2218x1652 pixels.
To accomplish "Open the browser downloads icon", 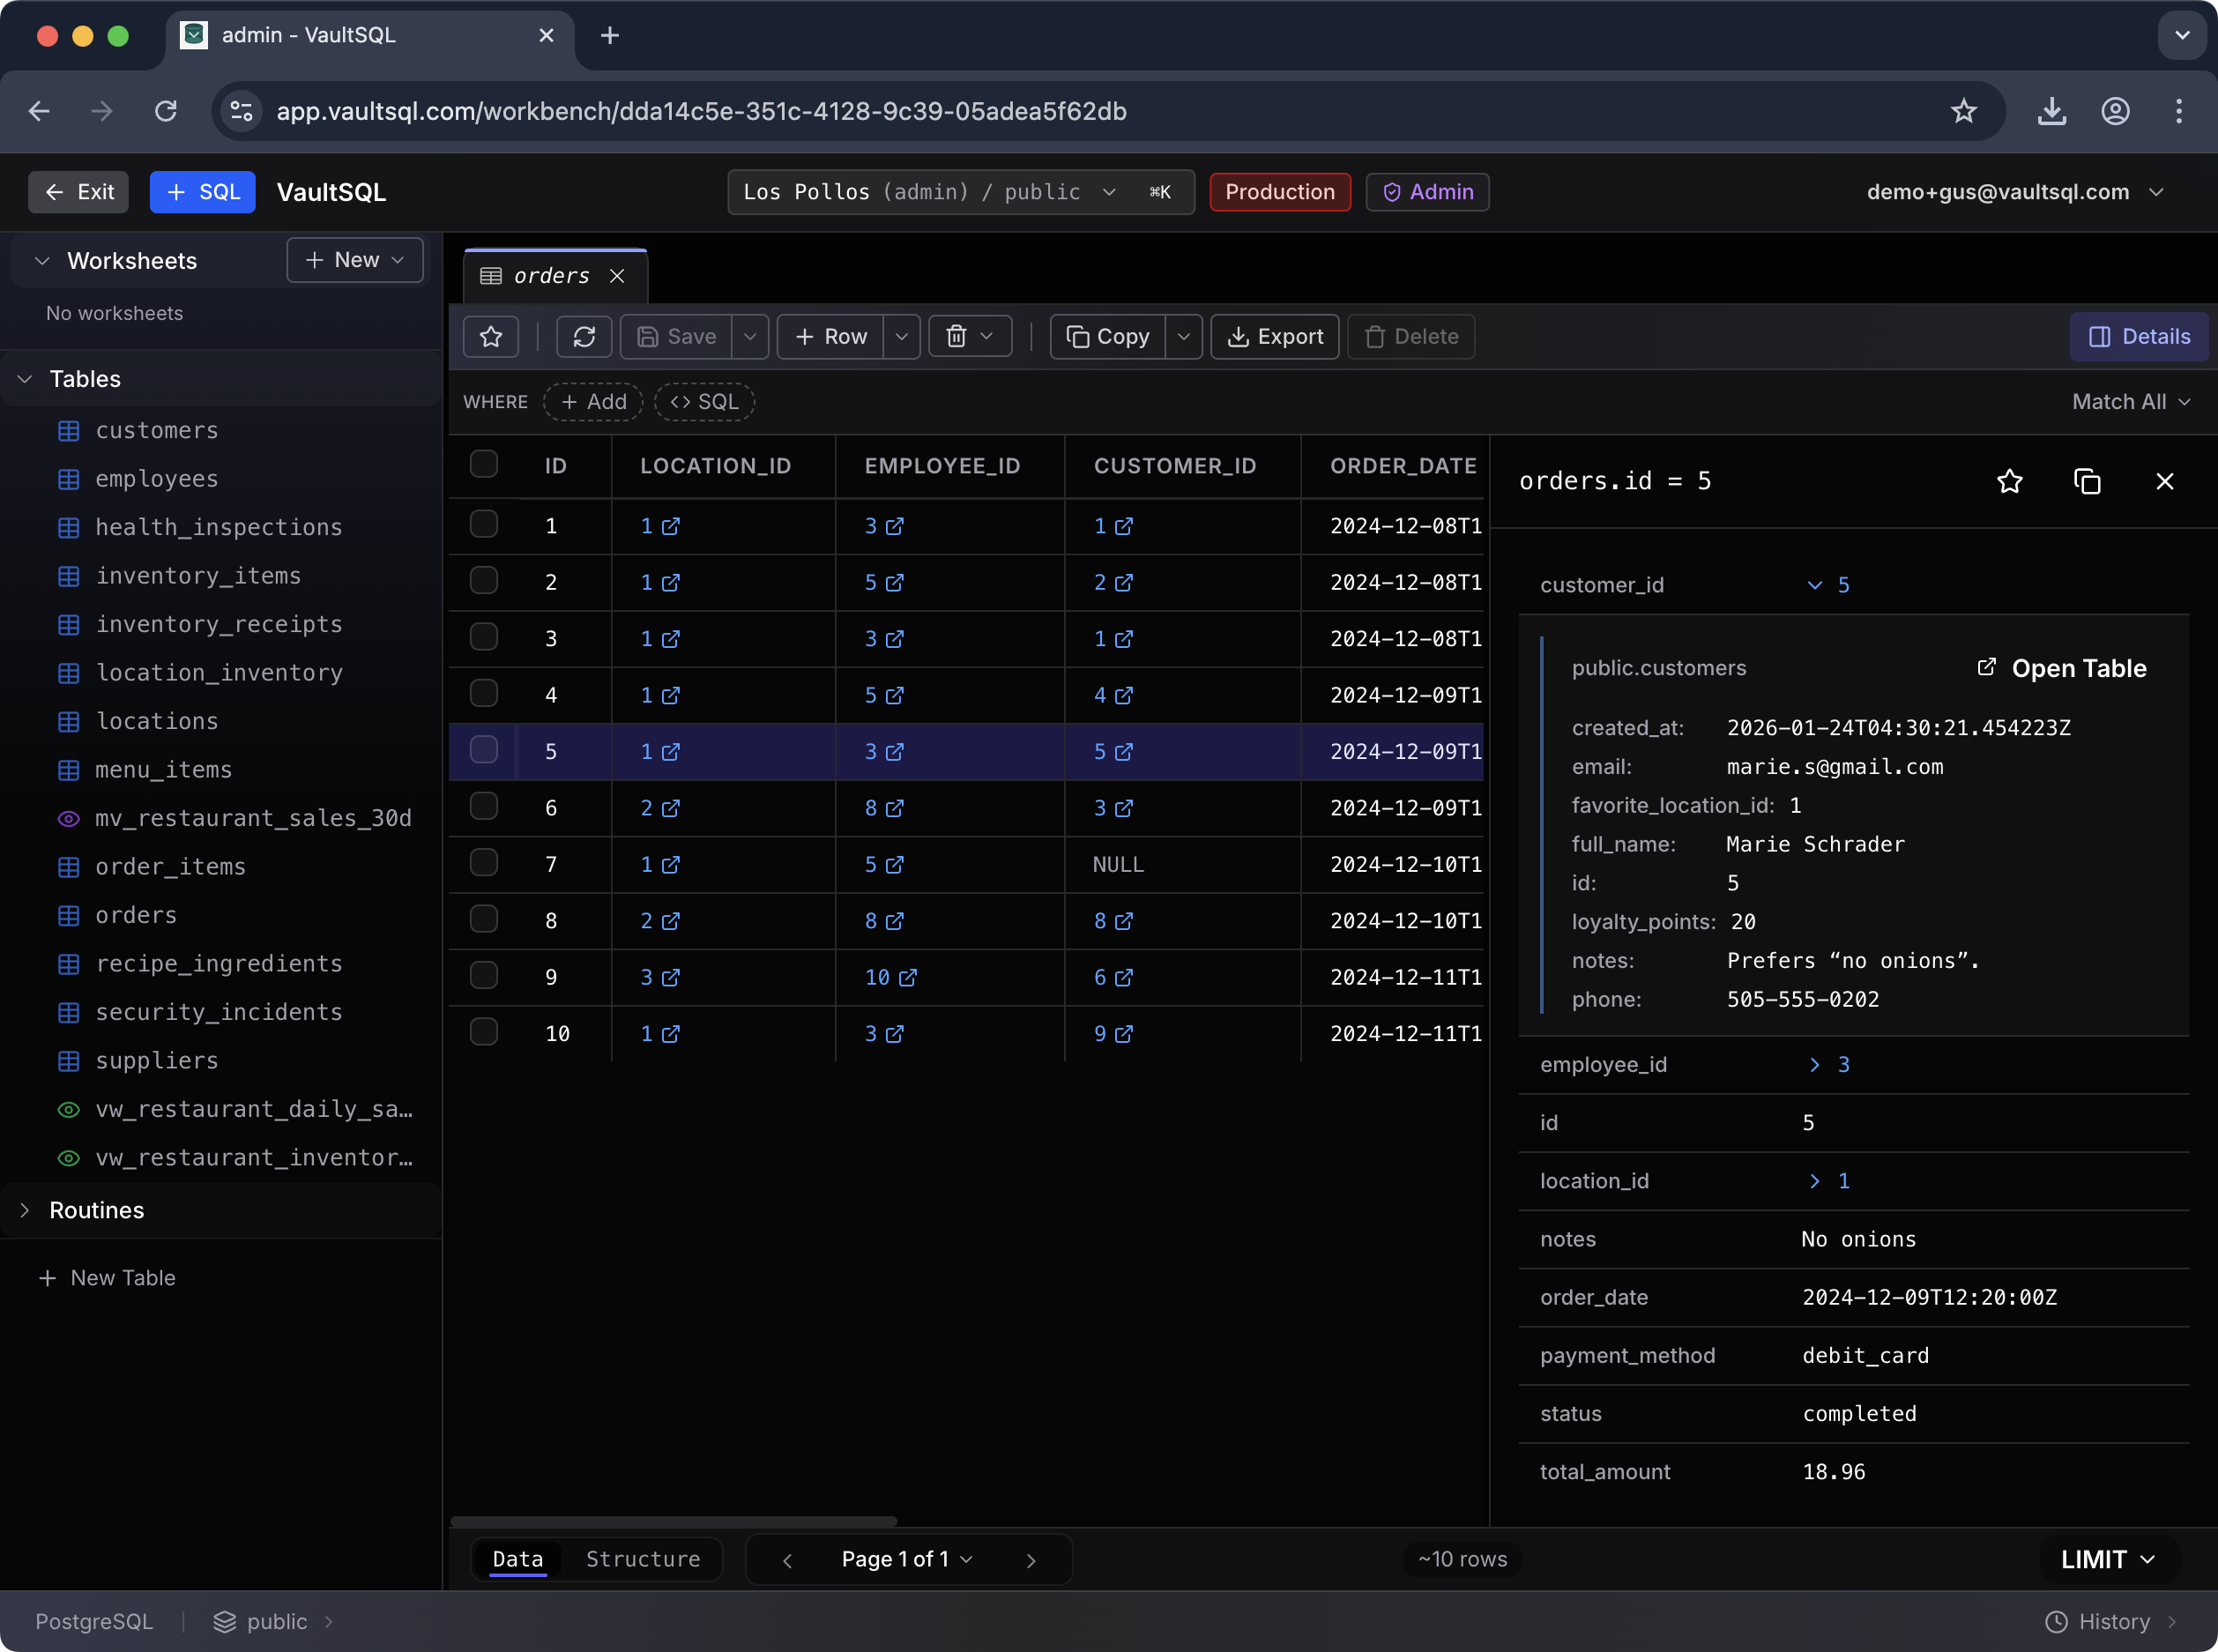I will coord(2052,111).
